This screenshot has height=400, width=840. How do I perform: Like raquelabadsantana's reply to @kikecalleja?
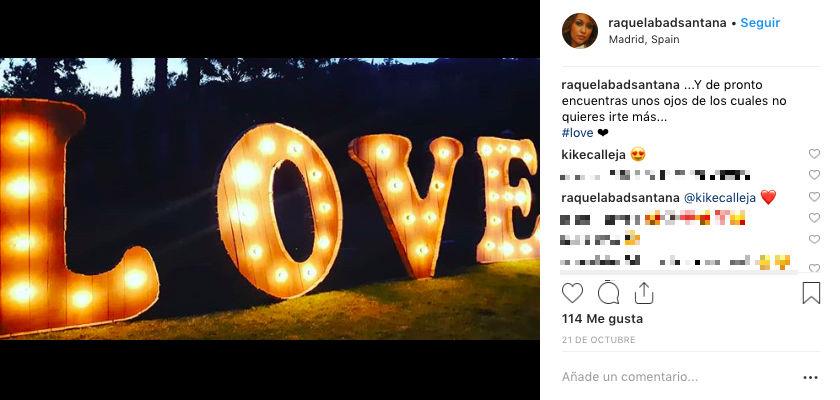click(814, 197)
